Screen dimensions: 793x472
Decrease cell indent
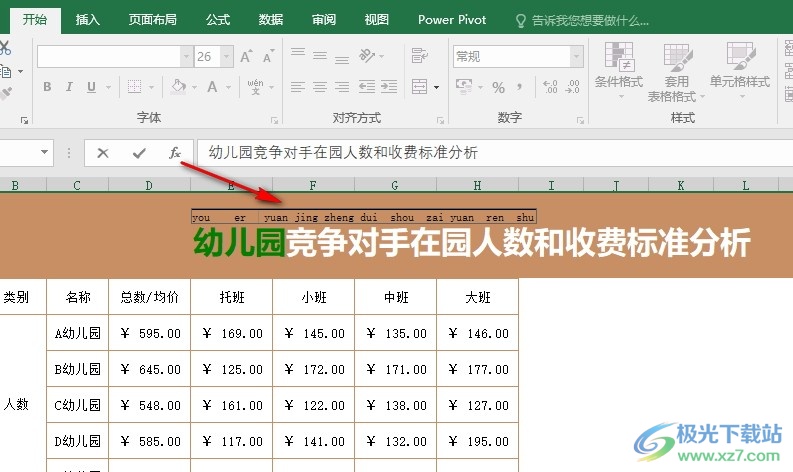pos(367,87)
